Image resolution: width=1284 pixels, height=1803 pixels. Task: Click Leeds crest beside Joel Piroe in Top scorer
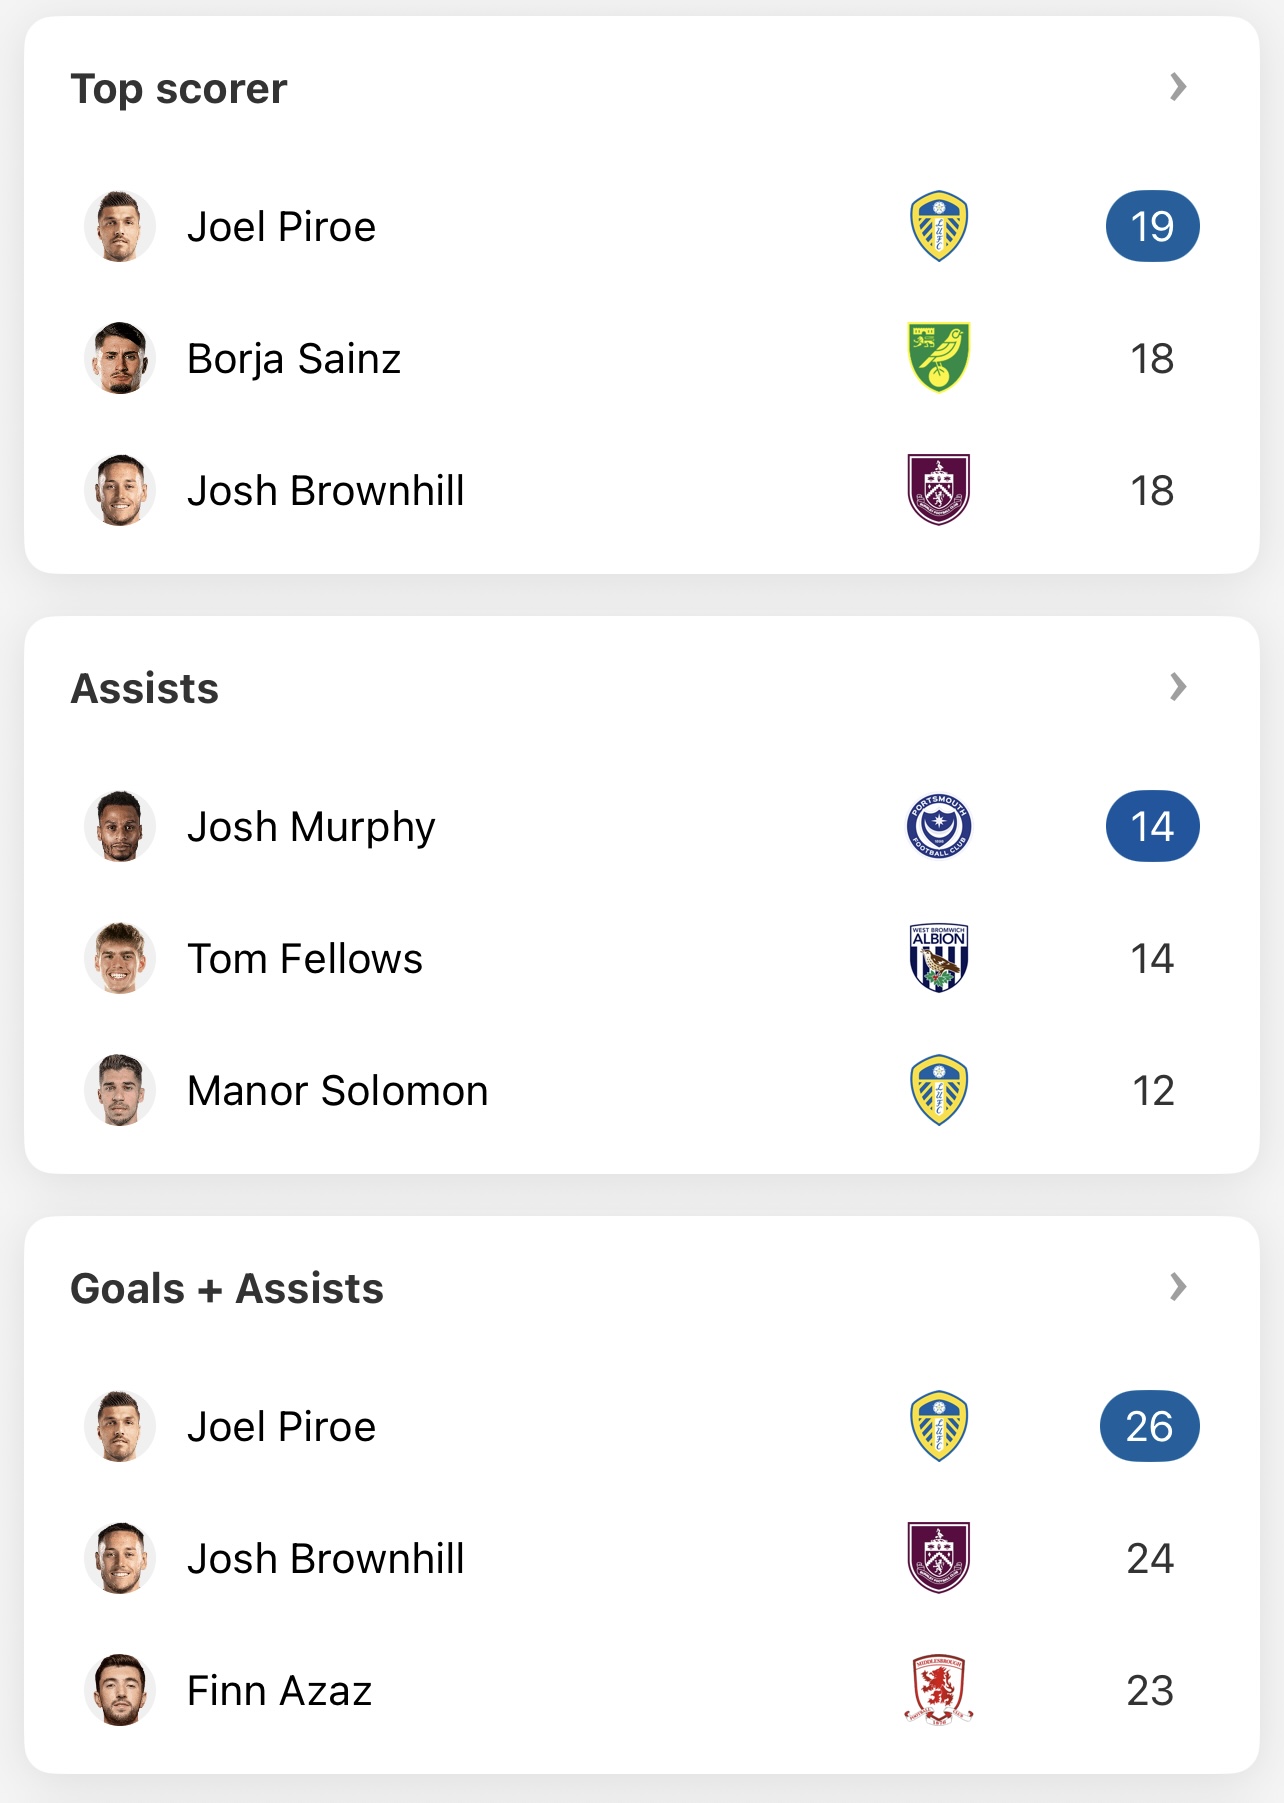click(x=938, y=226)
